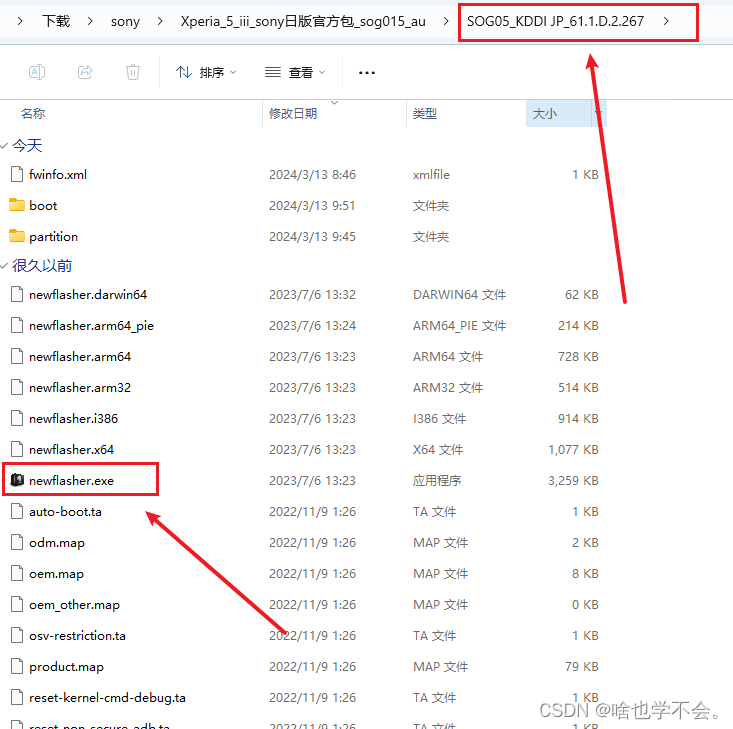Click the I386 文件 type cell

(x=439, y=419)
